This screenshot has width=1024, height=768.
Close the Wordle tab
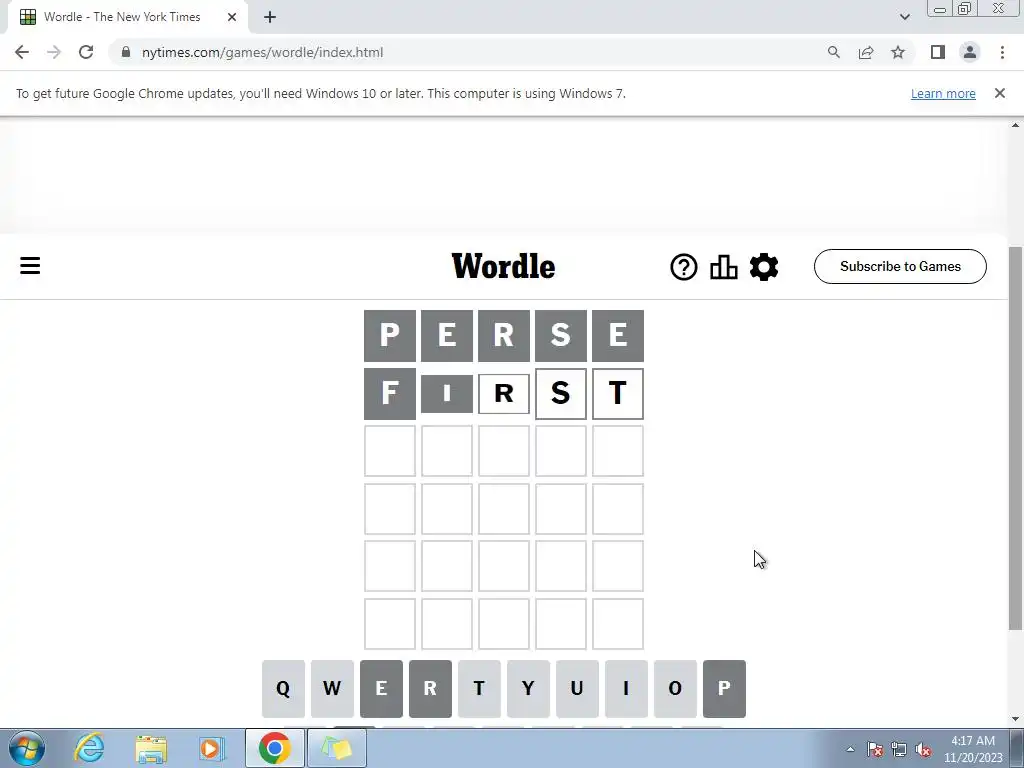[x=232, y=17]
